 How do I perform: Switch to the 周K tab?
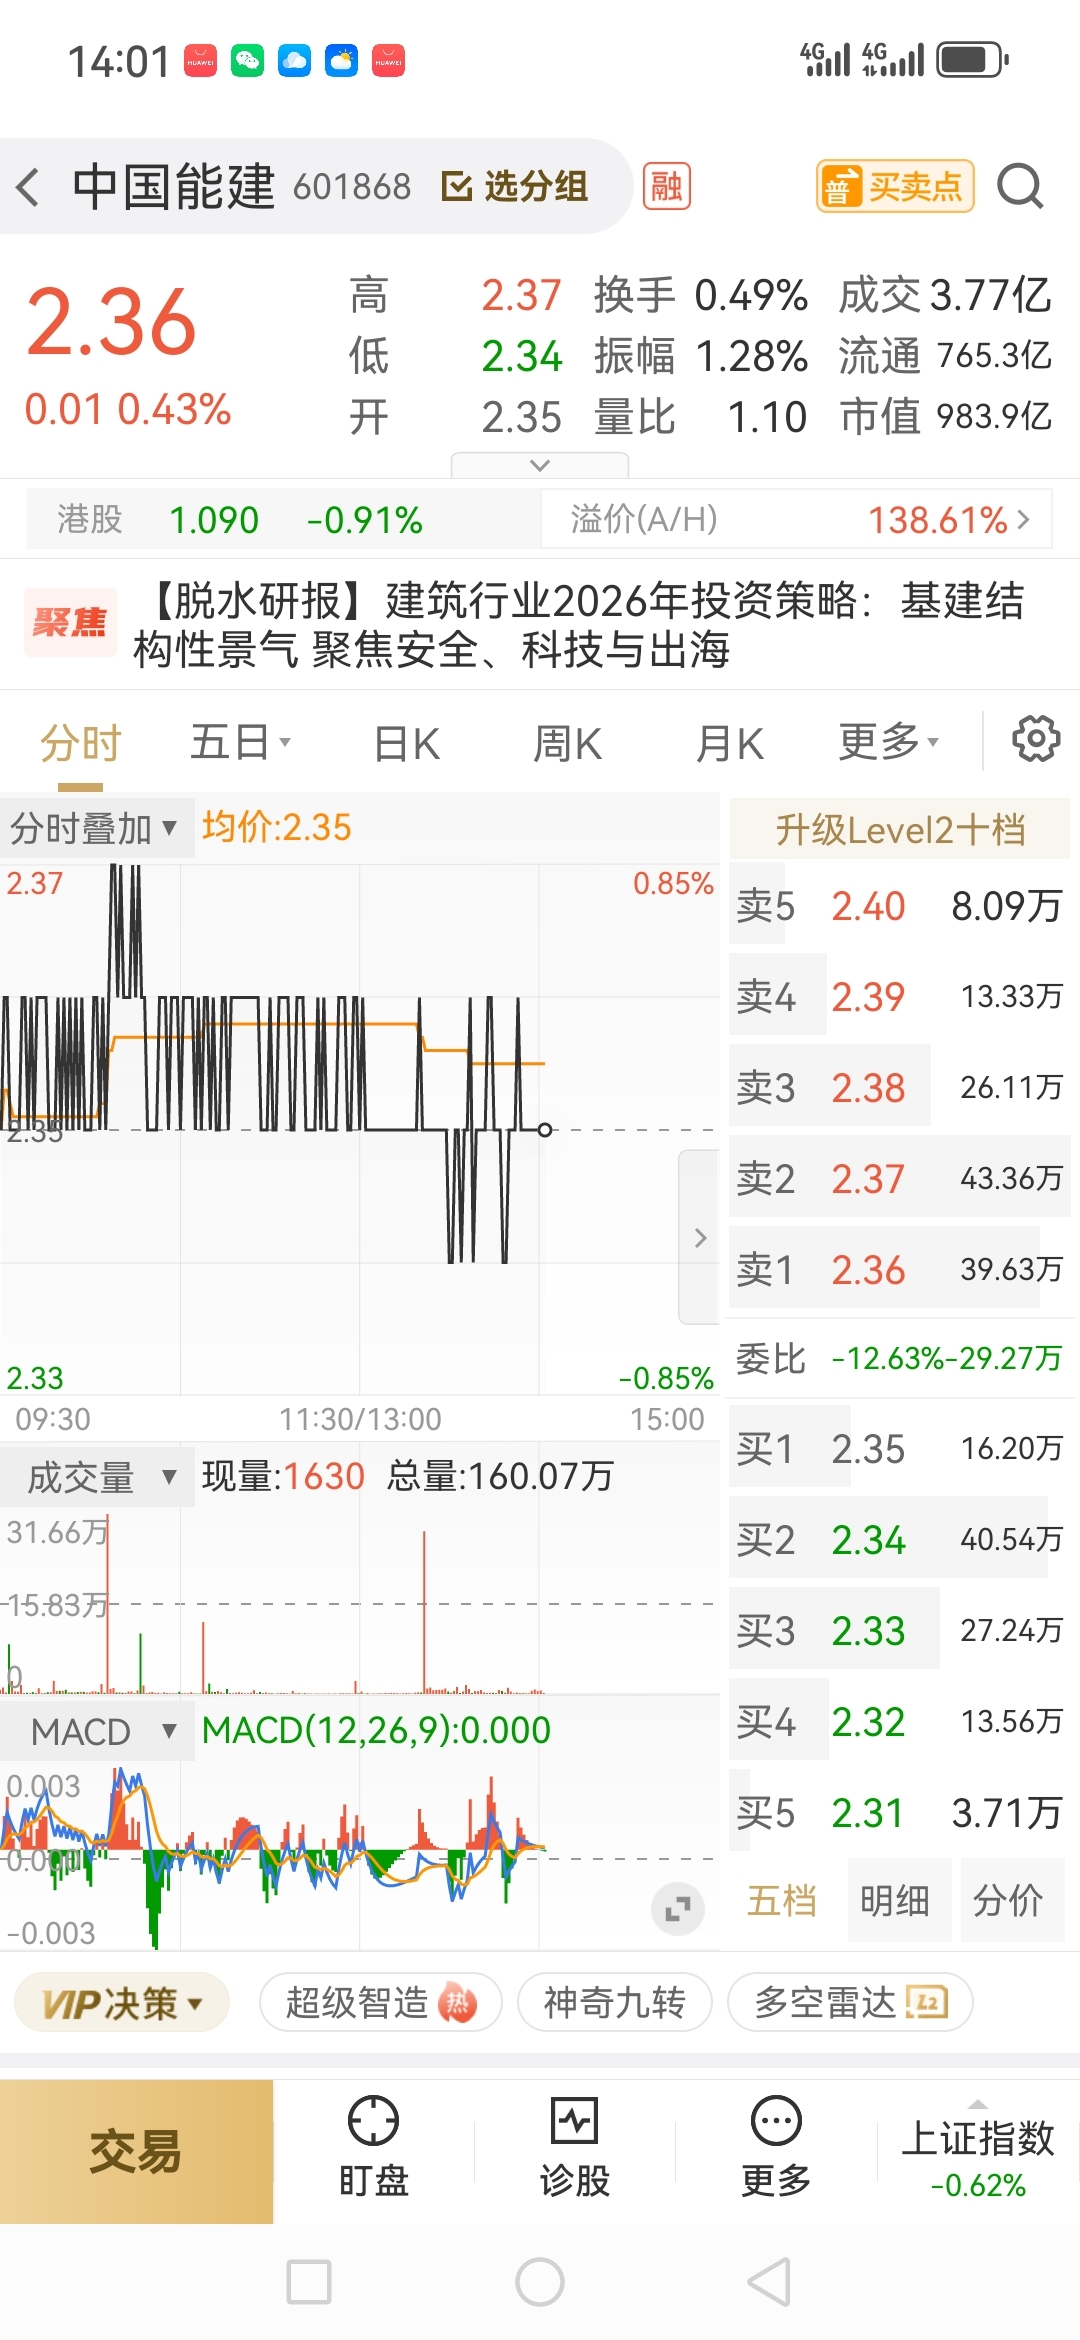point(567,744)
